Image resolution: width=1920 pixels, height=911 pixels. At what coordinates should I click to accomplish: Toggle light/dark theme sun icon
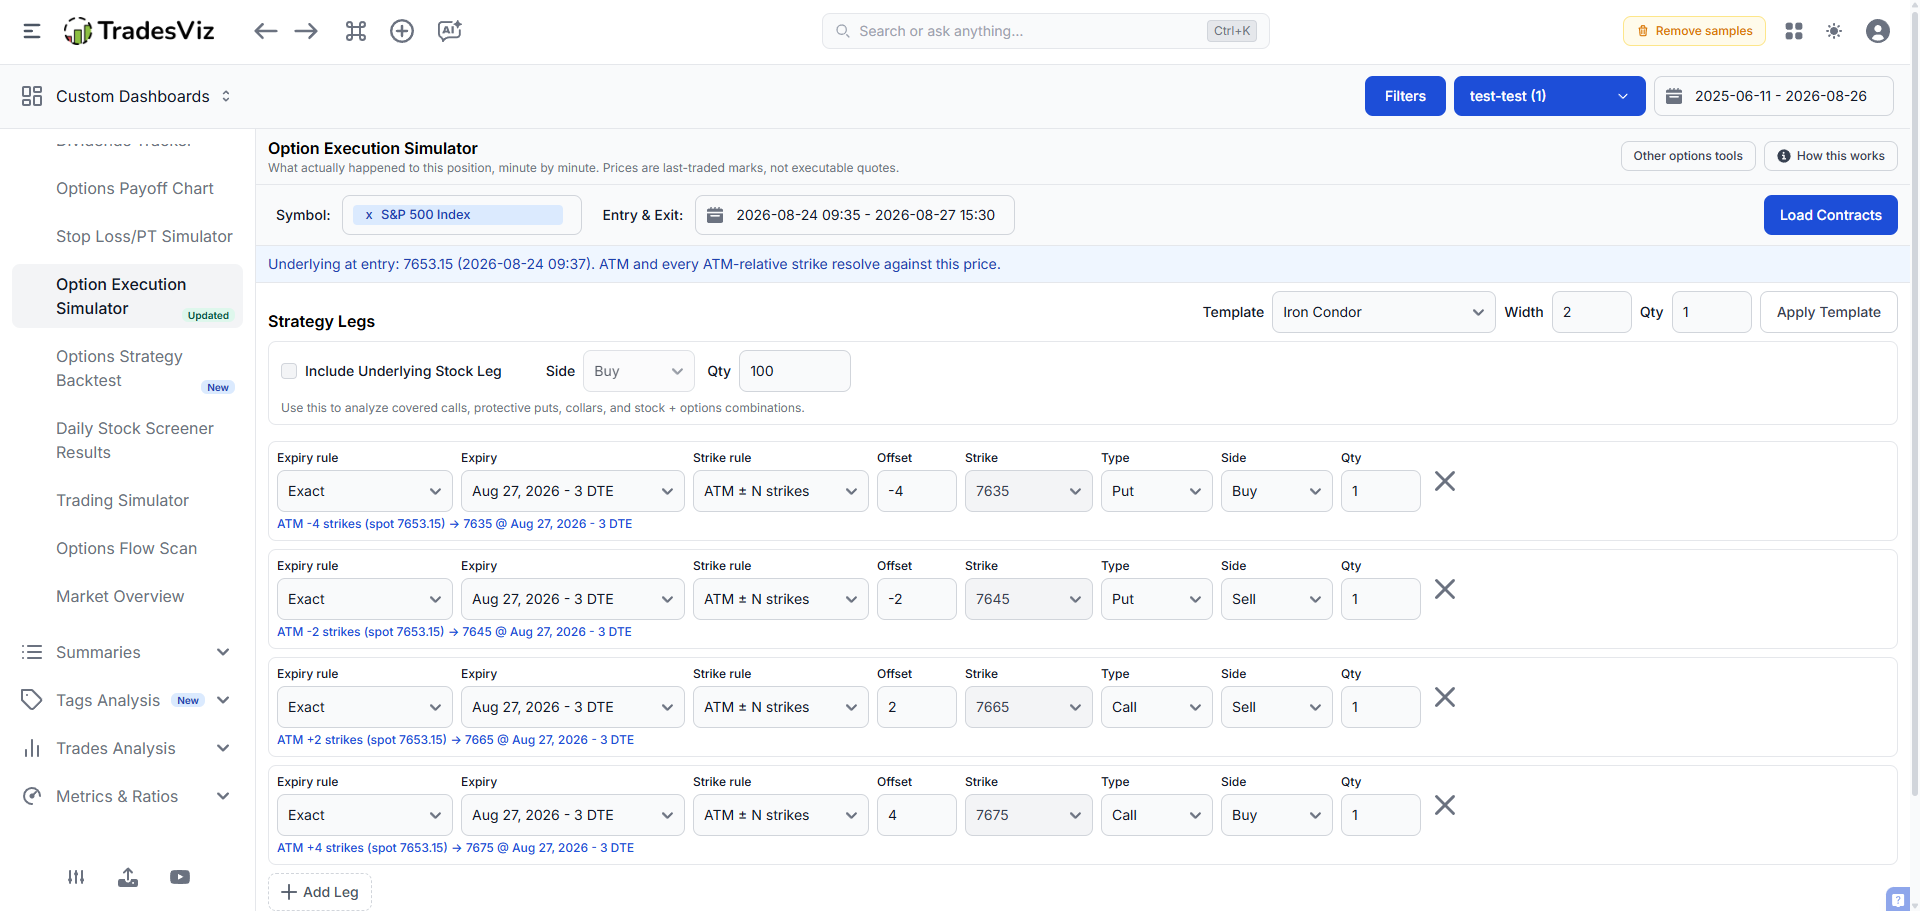click(x=1834, y=31)
